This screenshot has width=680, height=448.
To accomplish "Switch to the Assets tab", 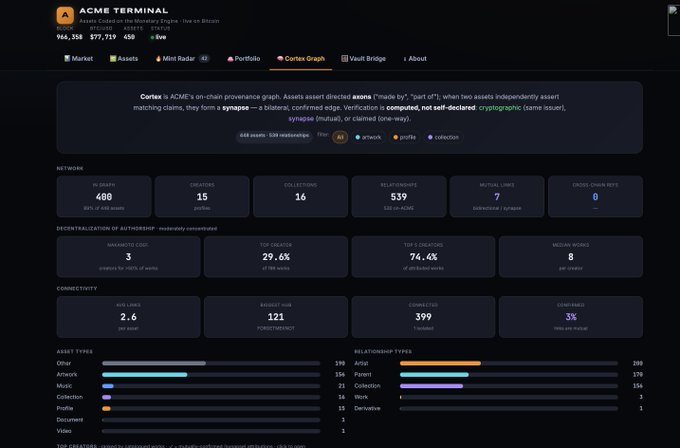I will click(124, 59).
